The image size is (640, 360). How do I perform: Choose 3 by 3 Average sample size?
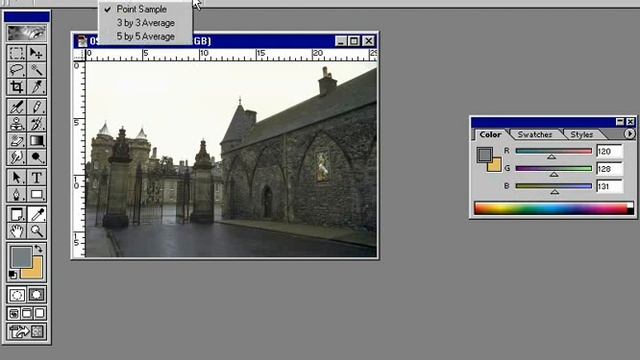(145, 23)
